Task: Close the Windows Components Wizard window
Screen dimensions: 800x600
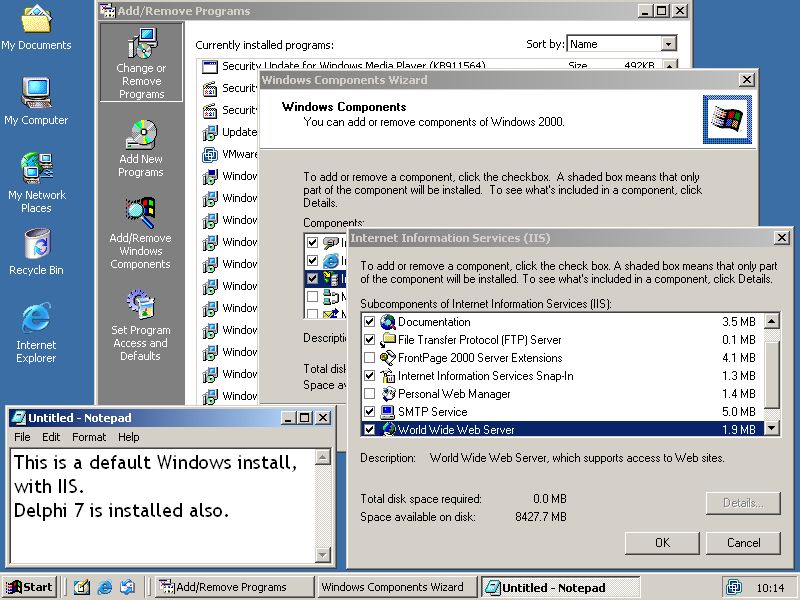Action: coord(746,80)
